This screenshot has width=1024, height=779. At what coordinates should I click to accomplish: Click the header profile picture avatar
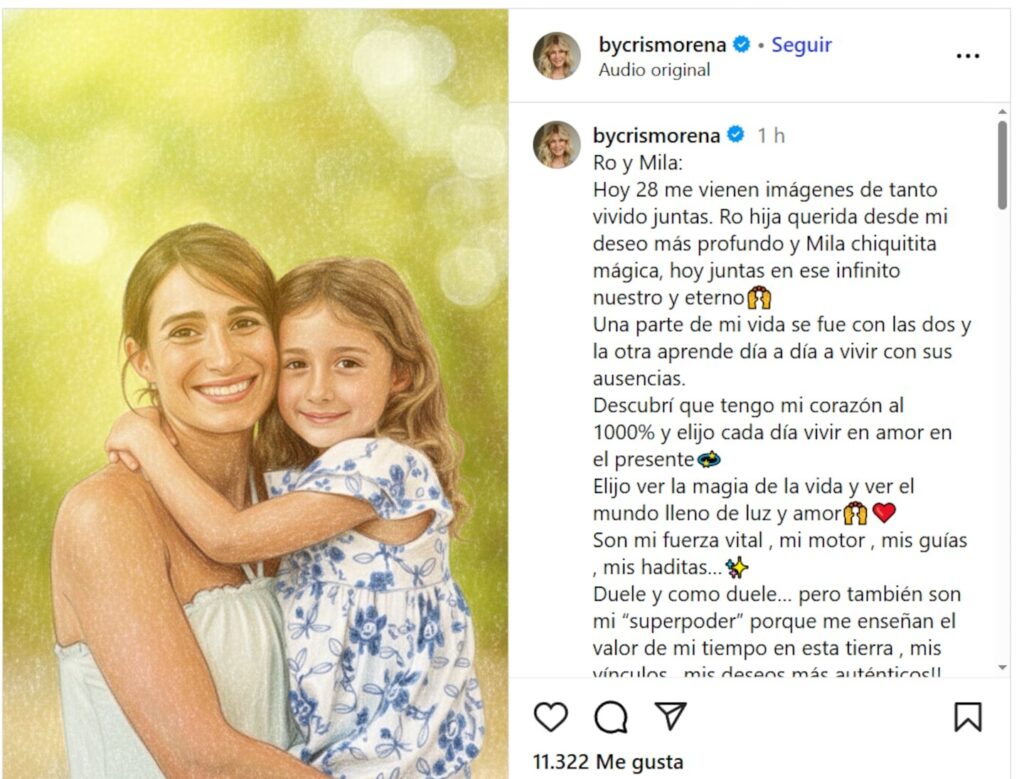(556, 56)
